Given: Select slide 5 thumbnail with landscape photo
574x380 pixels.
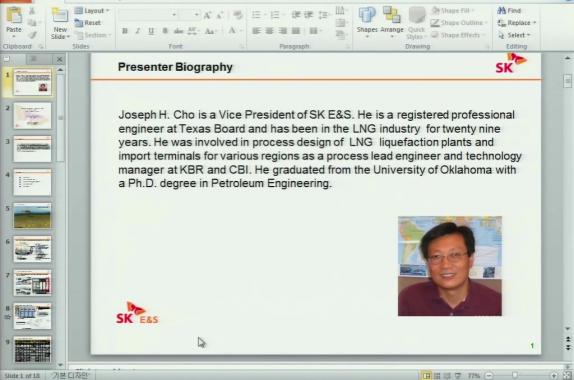Looking at the screenshot, I should pyautogui.click(x=32, y=216).
